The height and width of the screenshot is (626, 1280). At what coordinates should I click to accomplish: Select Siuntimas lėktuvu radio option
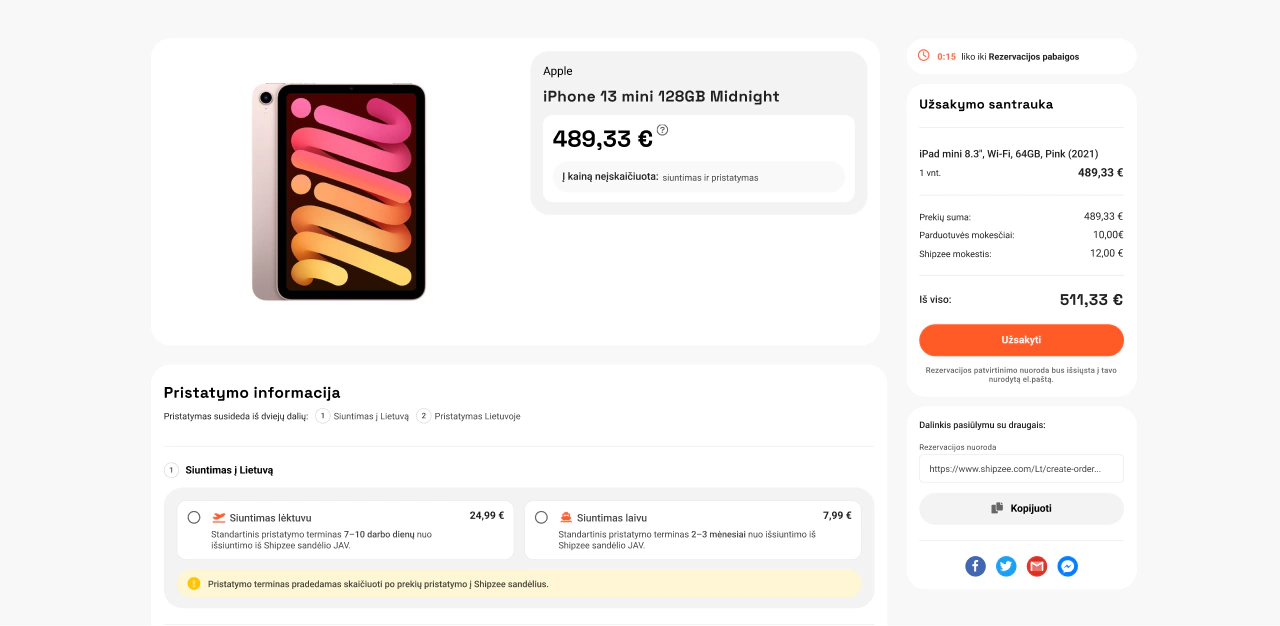194,517
